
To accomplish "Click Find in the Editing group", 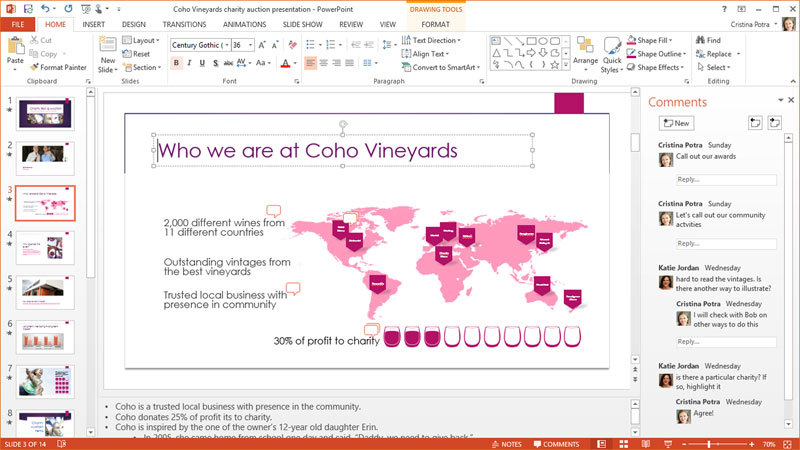I will pyautogui.click(x=706, y=40).
